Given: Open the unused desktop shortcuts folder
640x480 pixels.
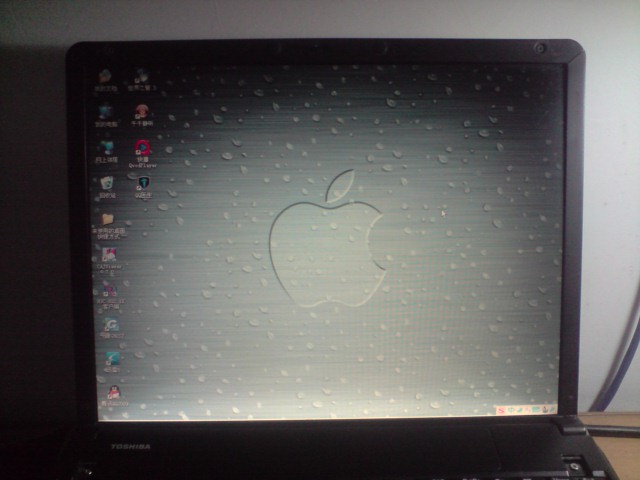Looking at the screenshot, I should point(109,226).
